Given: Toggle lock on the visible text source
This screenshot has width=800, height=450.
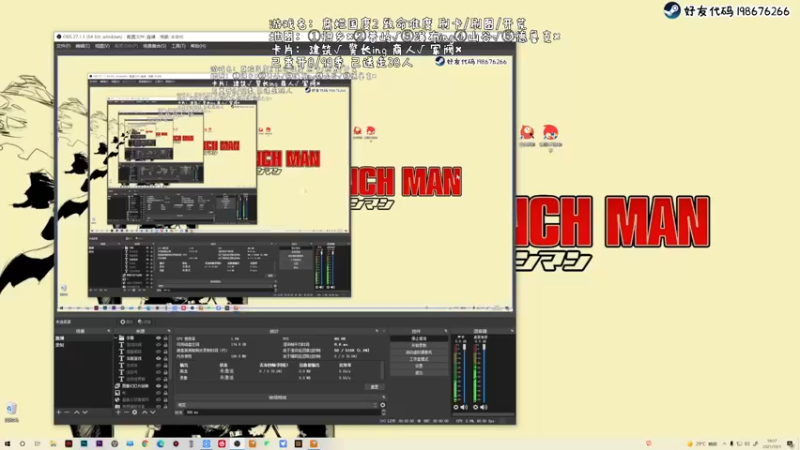Looking at the screenshot, I should click(165, 359).
